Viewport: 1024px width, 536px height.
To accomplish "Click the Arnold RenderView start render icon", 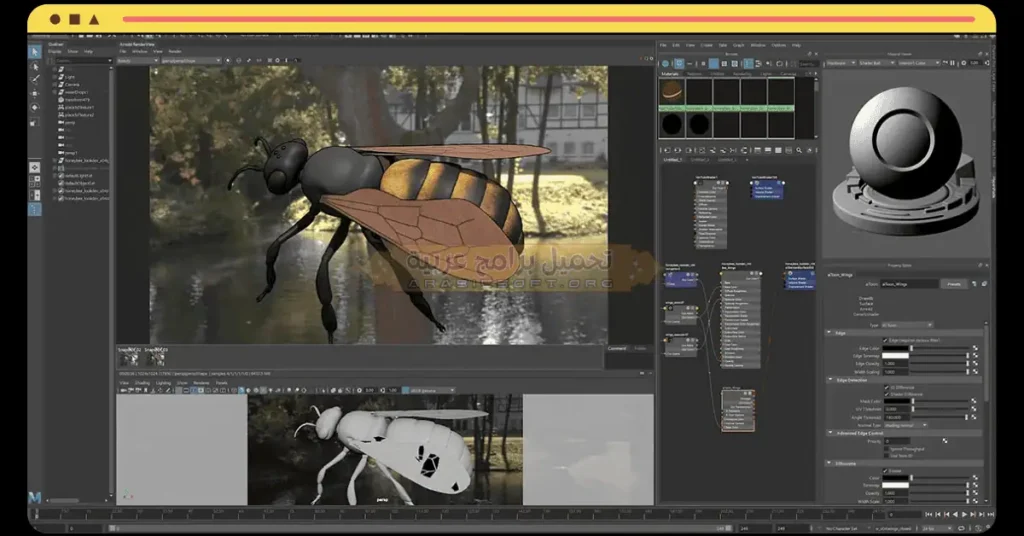I will [228, 61].
